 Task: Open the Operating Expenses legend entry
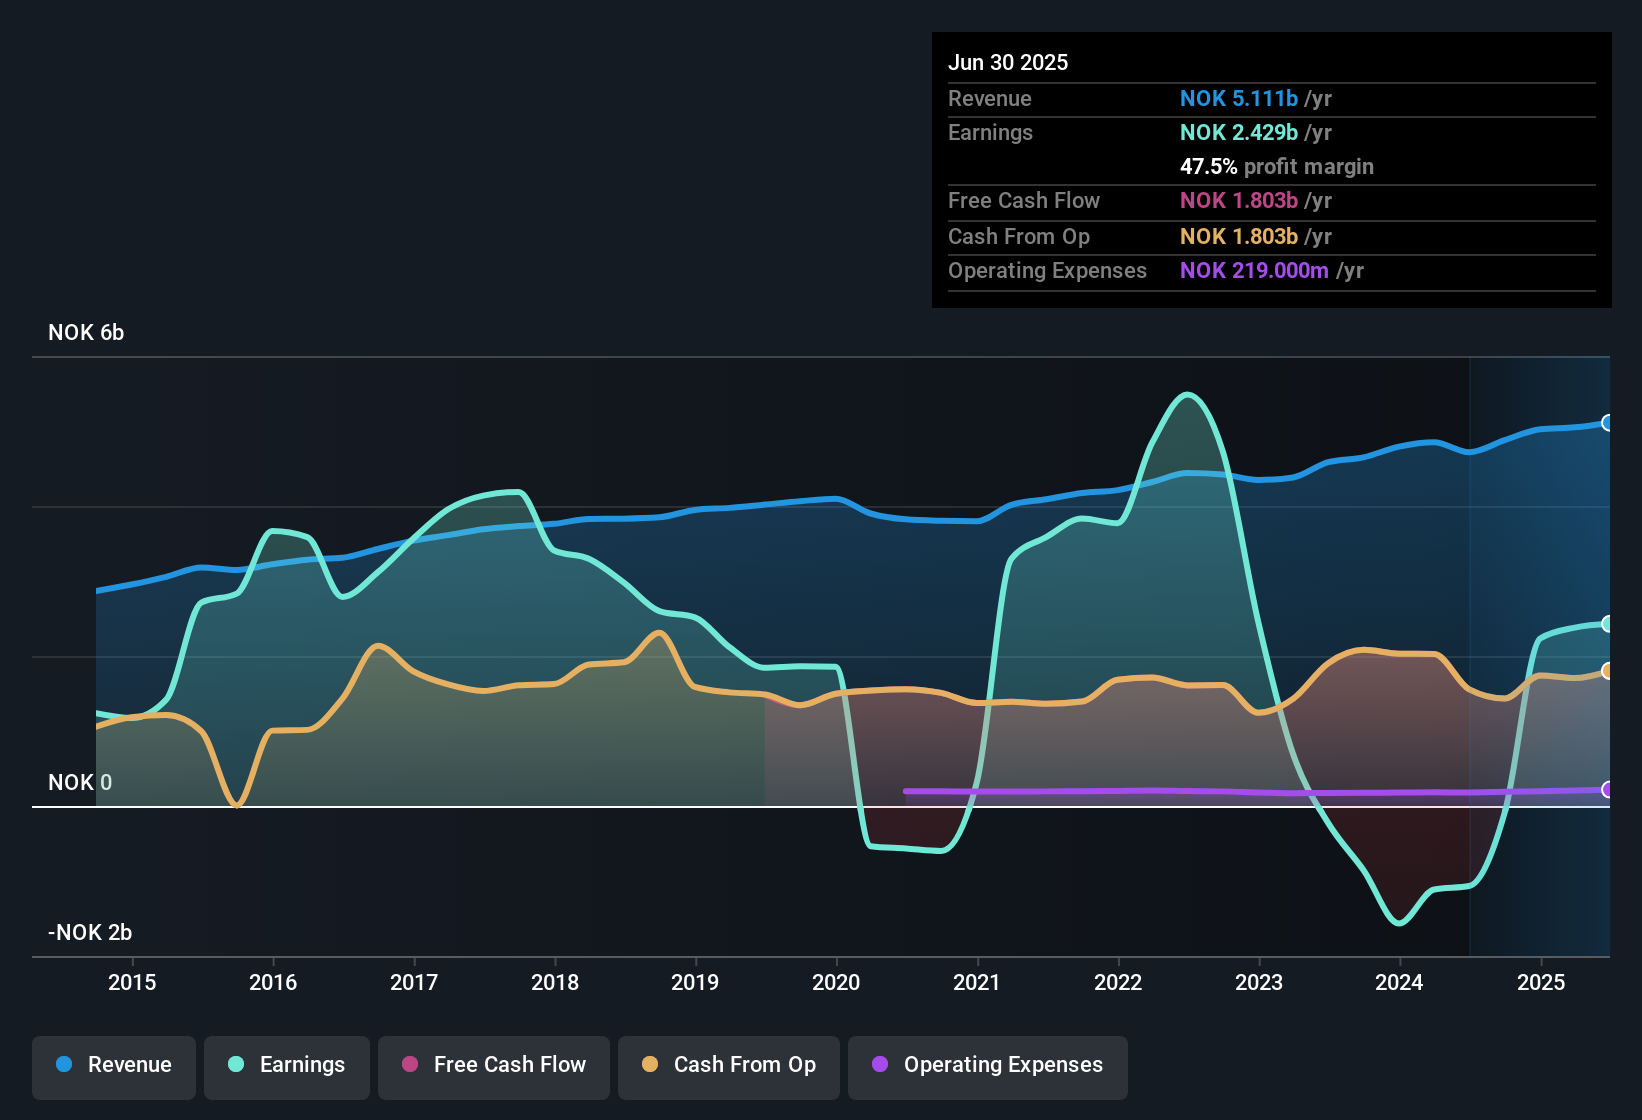[x=987, y=1065]
